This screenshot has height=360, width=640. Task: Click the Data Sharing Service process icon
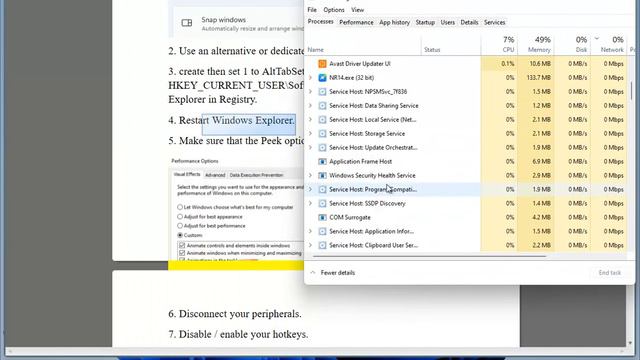322,106
